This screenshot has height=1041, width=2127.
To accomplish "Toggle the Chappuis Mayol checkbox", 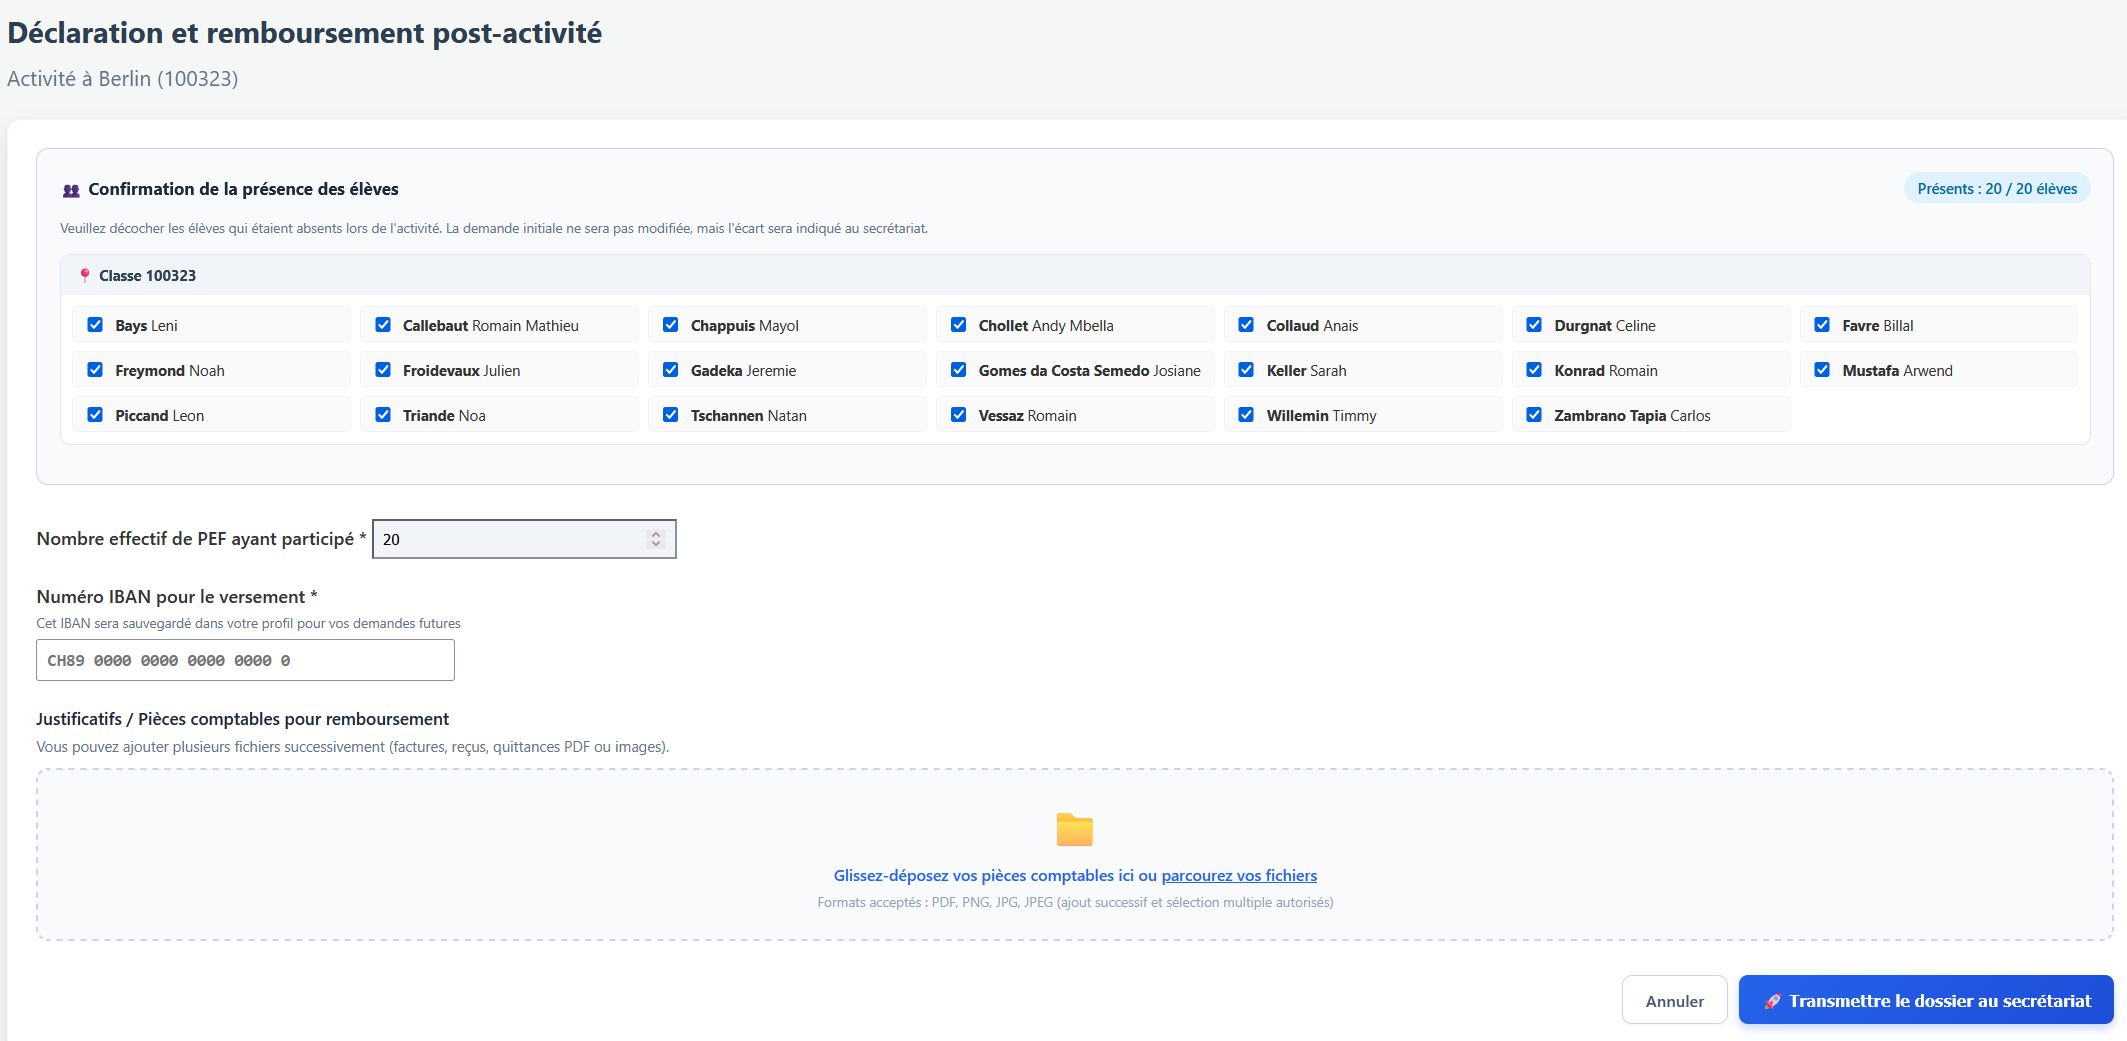I will (671, 325).
